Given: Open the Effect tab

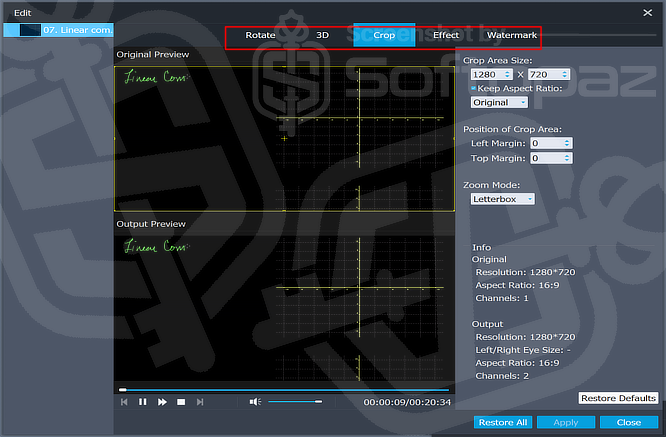Looking at the screenshot, I should pyautogui.click(x=446, y=35).
